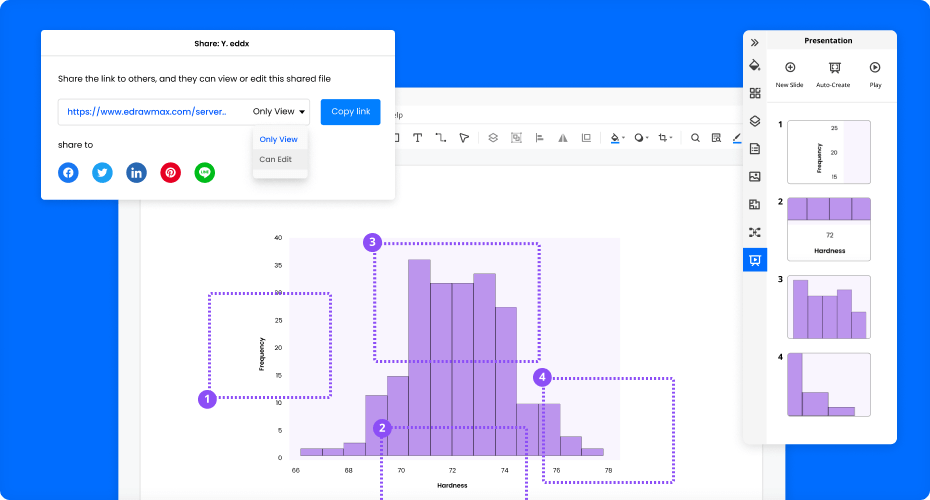Open the Theme grid sidebar panel
This screenshot has width=930, height=500.
click(754, 93)
